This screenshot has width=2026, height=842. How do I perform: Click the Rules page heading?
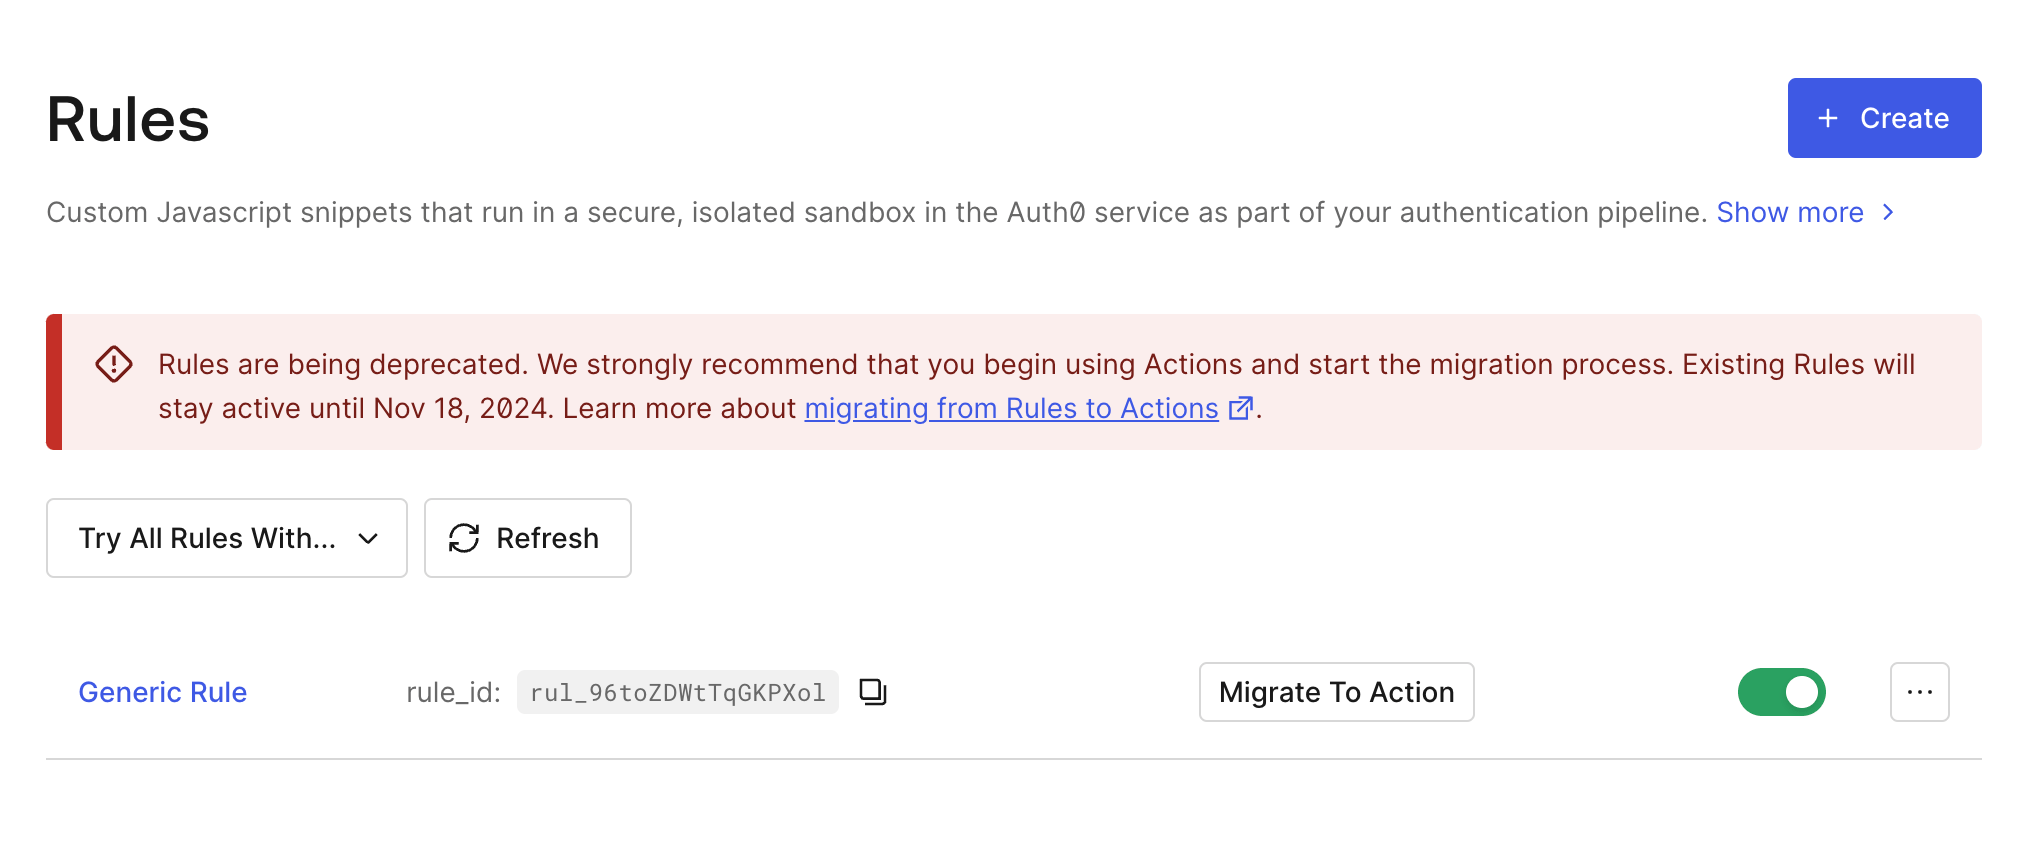coord(128,120)
